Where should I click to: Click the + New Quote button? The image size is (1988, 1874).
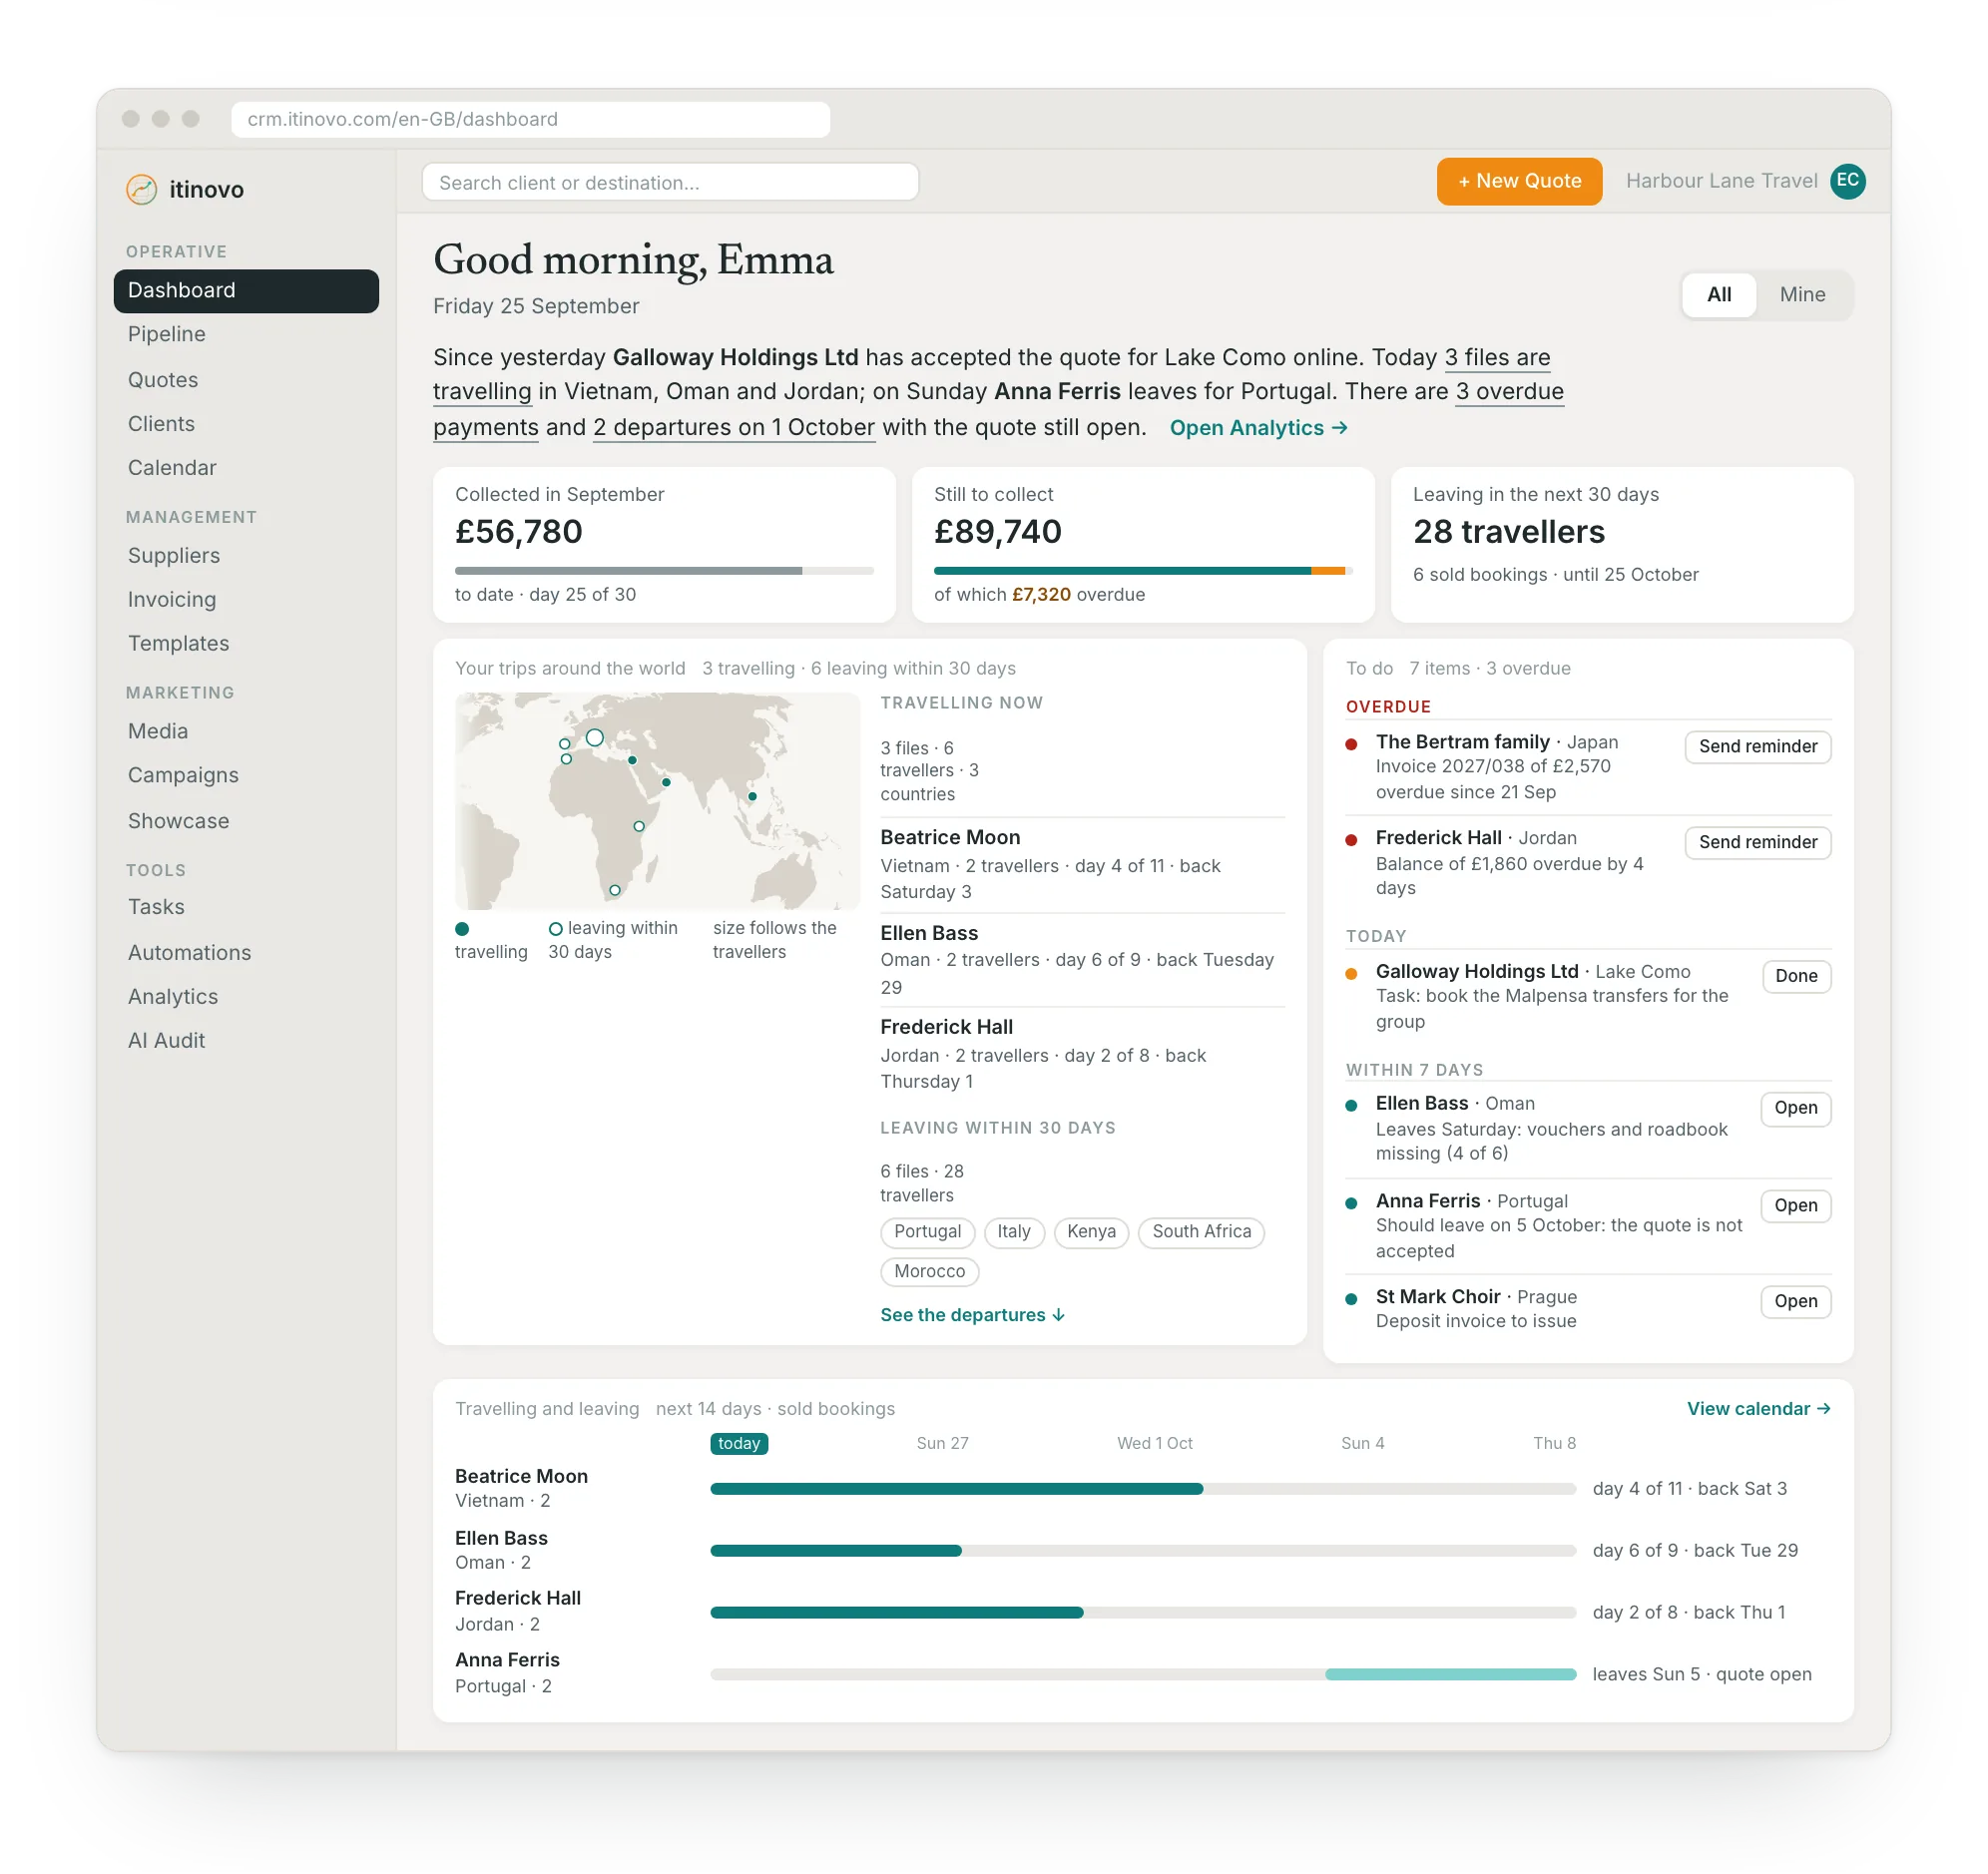(1518, 182)
